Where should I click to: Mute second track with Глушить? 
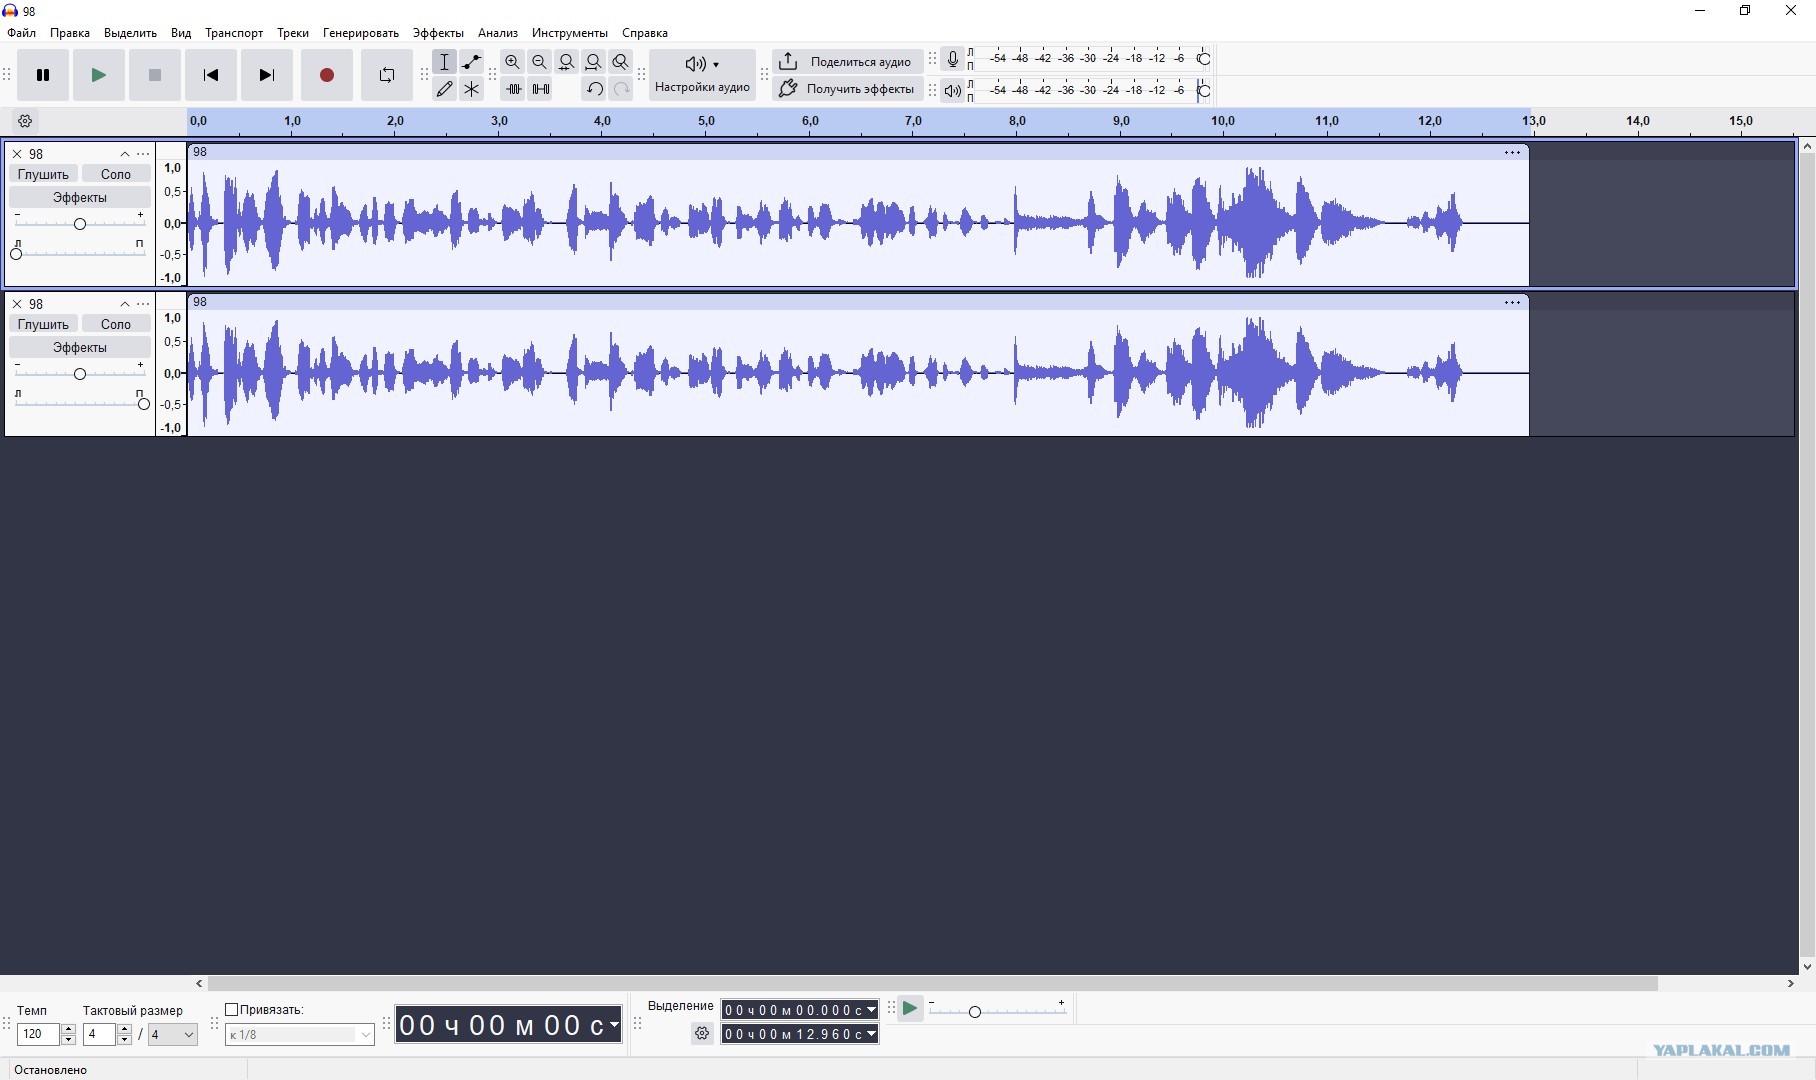[x=43, y=324]
